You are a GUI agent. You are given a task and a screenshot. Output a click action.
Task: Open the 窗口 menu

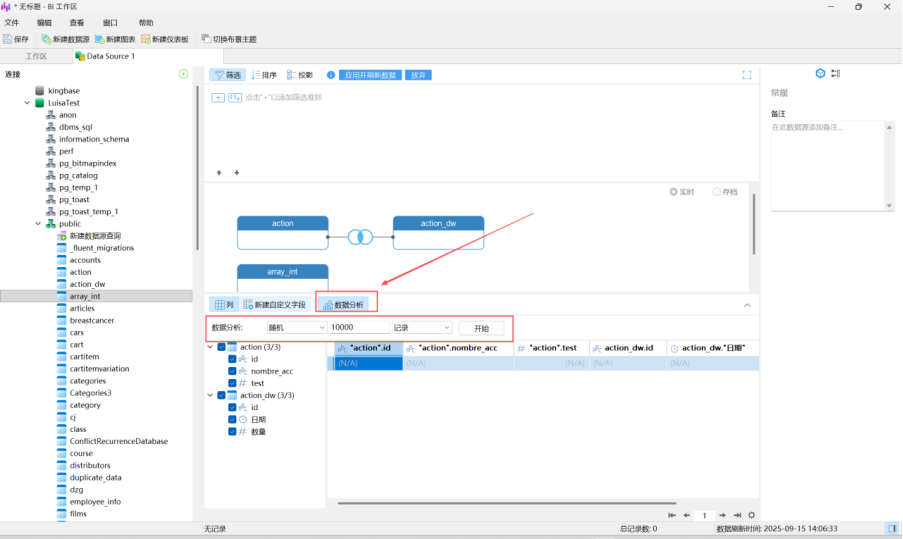click(x=110, y=22)
